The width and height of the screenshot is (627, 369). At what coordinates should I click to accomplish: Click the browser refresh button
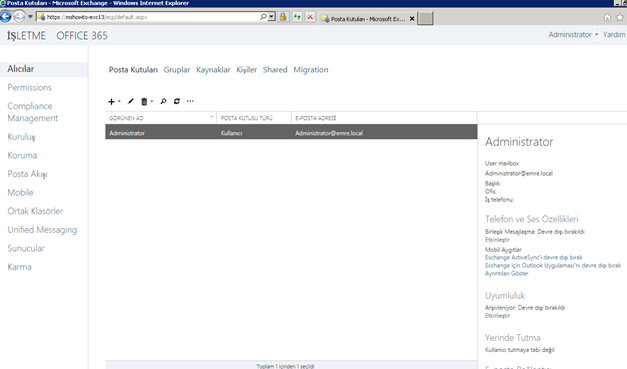click(297, 17)
